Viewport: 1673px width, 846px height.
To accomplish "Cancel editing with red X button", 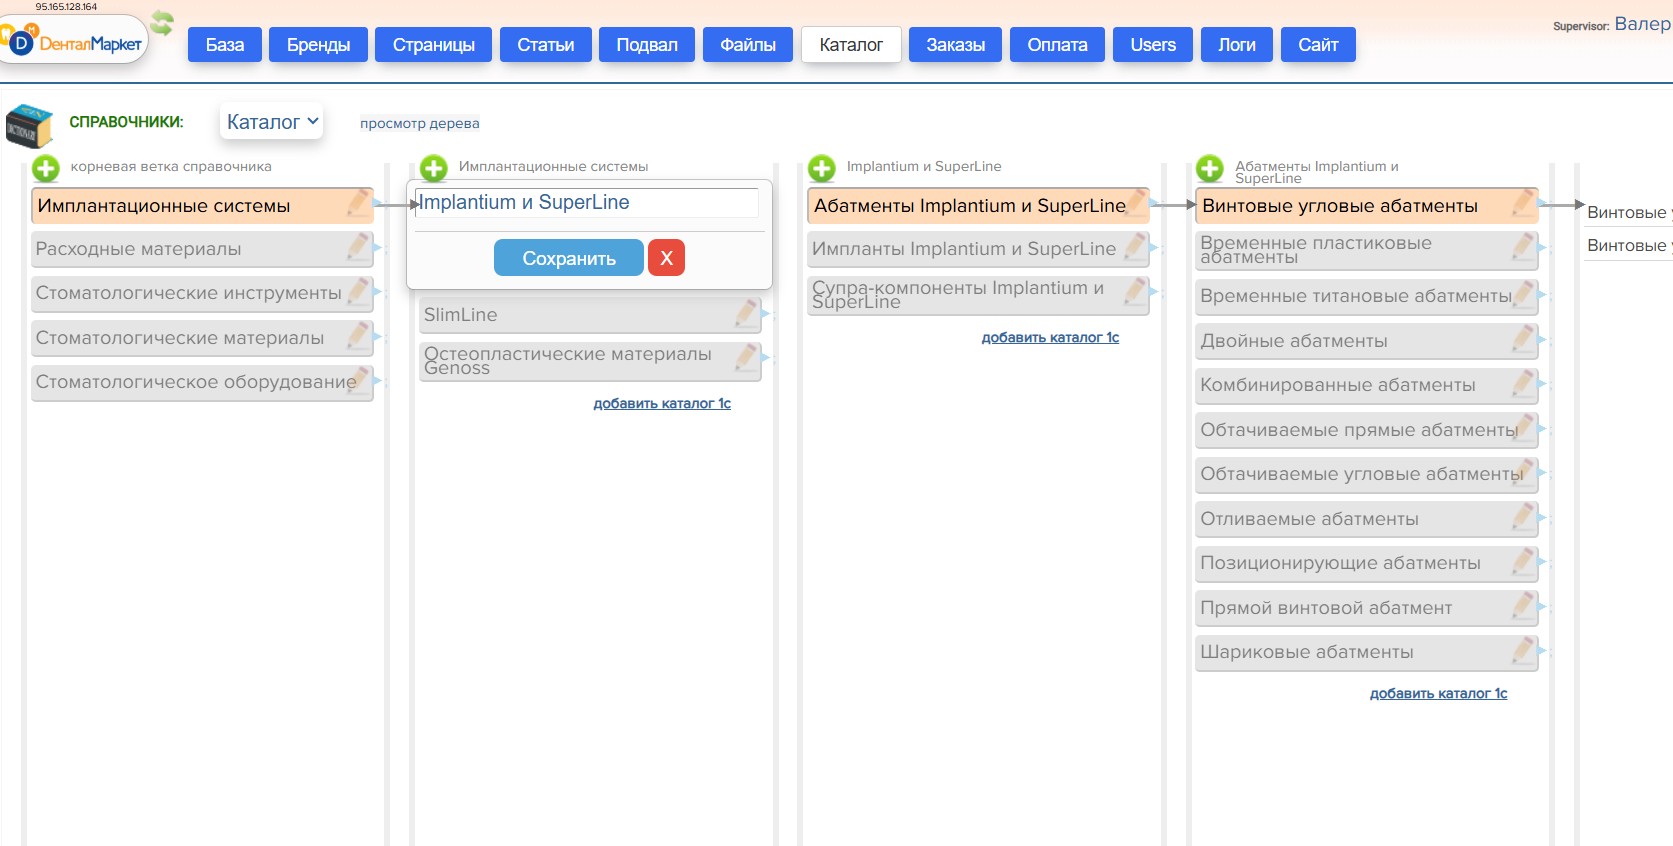I will click(666, 258).
